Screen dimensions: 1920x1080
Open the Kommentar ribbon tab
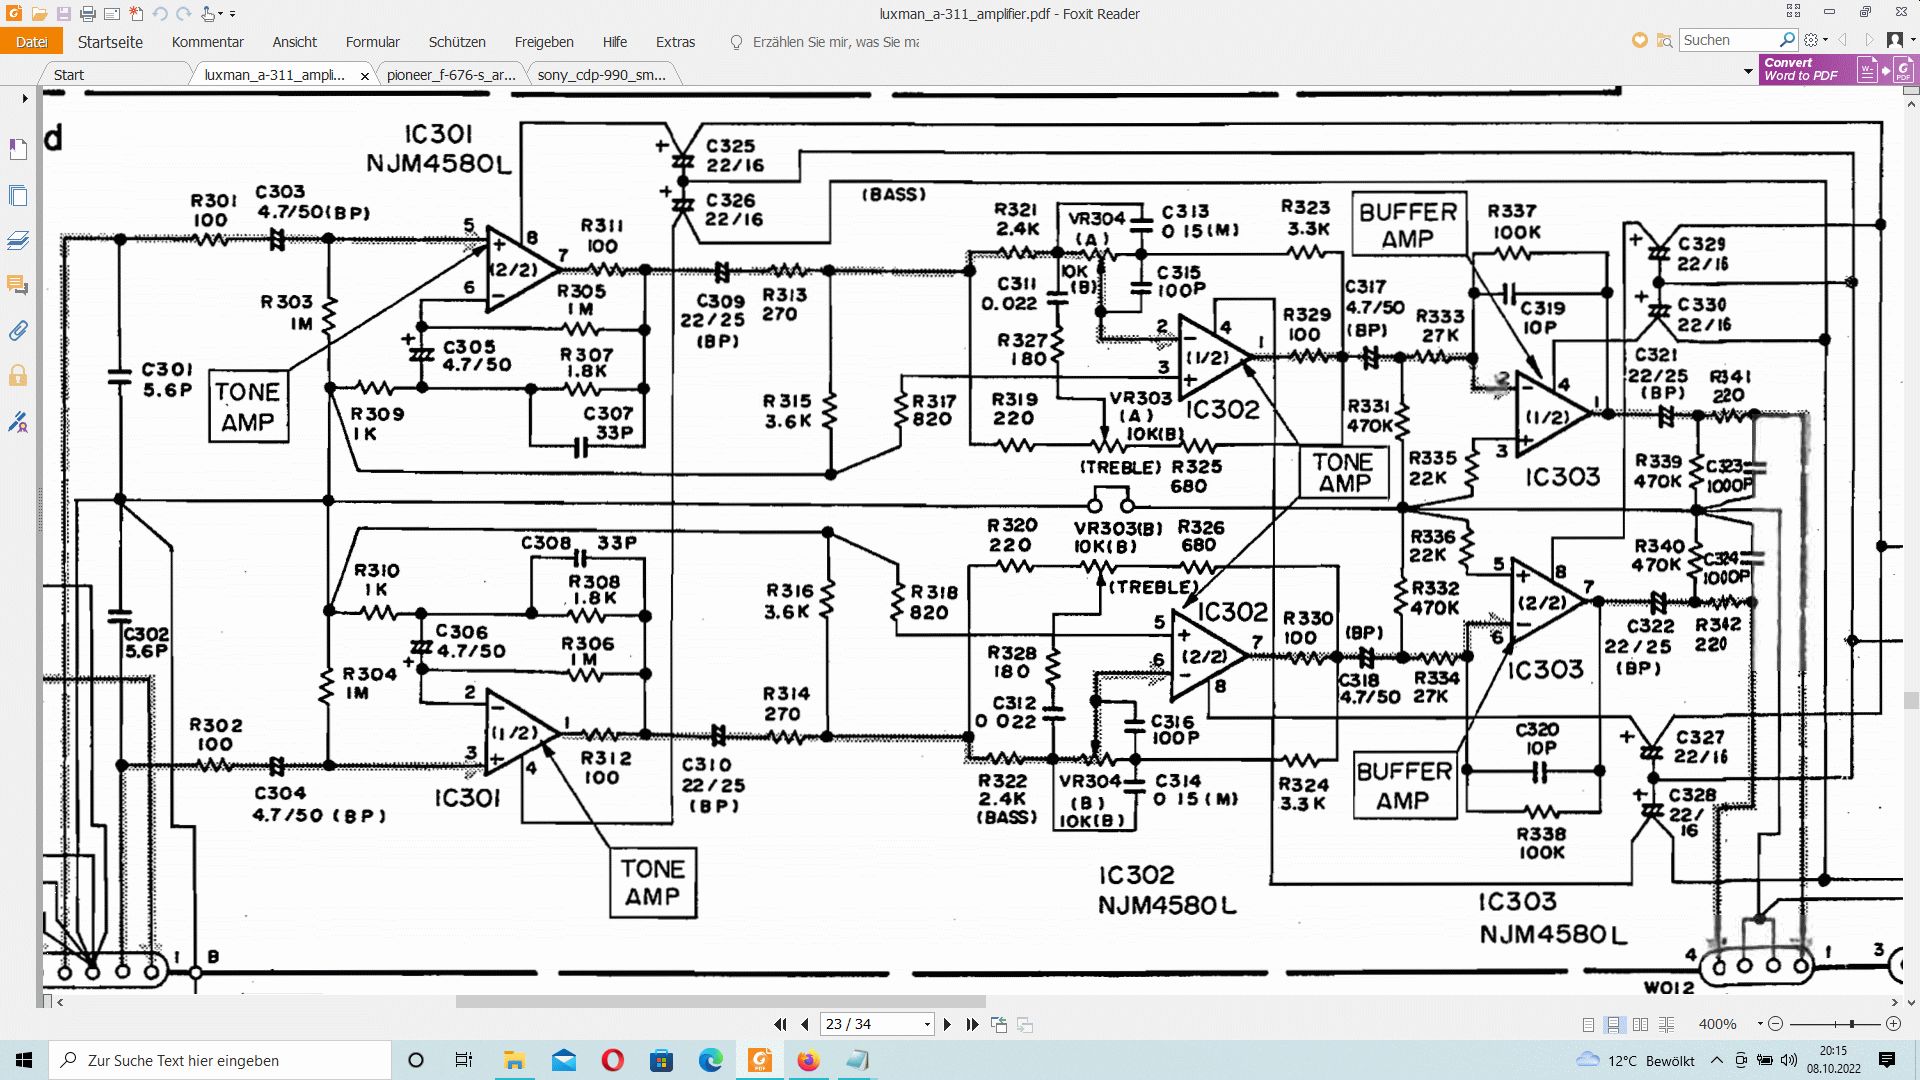207,42
